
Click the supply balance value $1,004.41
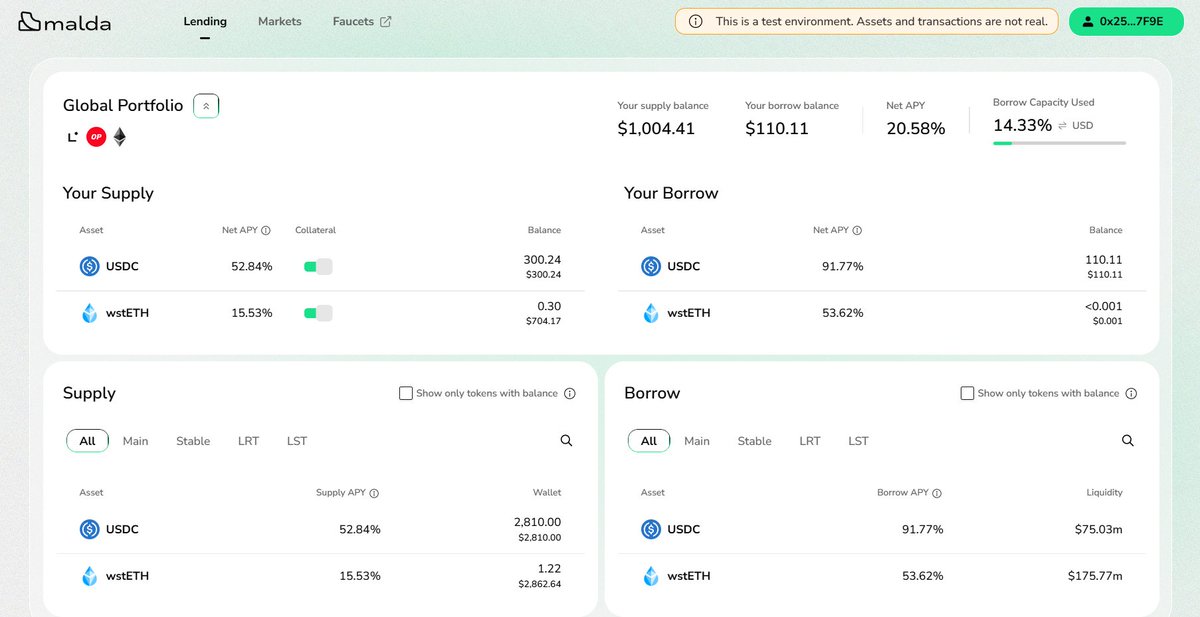pyautogui.click(x=656, y=128)
